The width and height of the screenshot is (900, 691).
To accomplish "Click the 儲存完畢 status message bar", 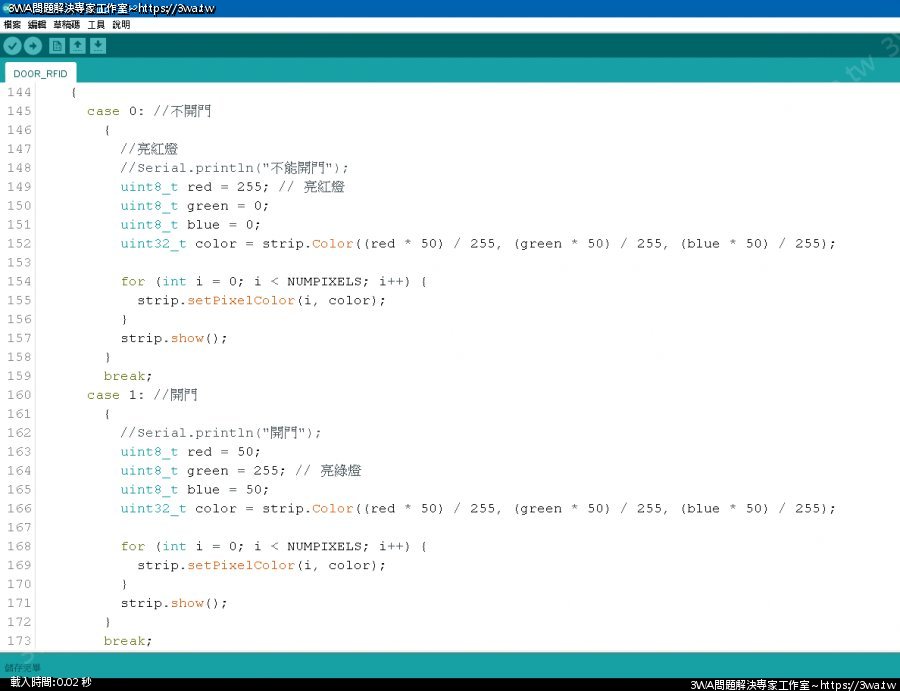I will click(23, 667).
